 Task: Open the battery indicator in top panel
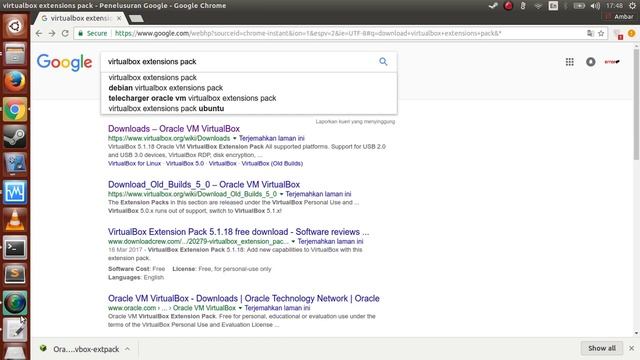point(579,6)
